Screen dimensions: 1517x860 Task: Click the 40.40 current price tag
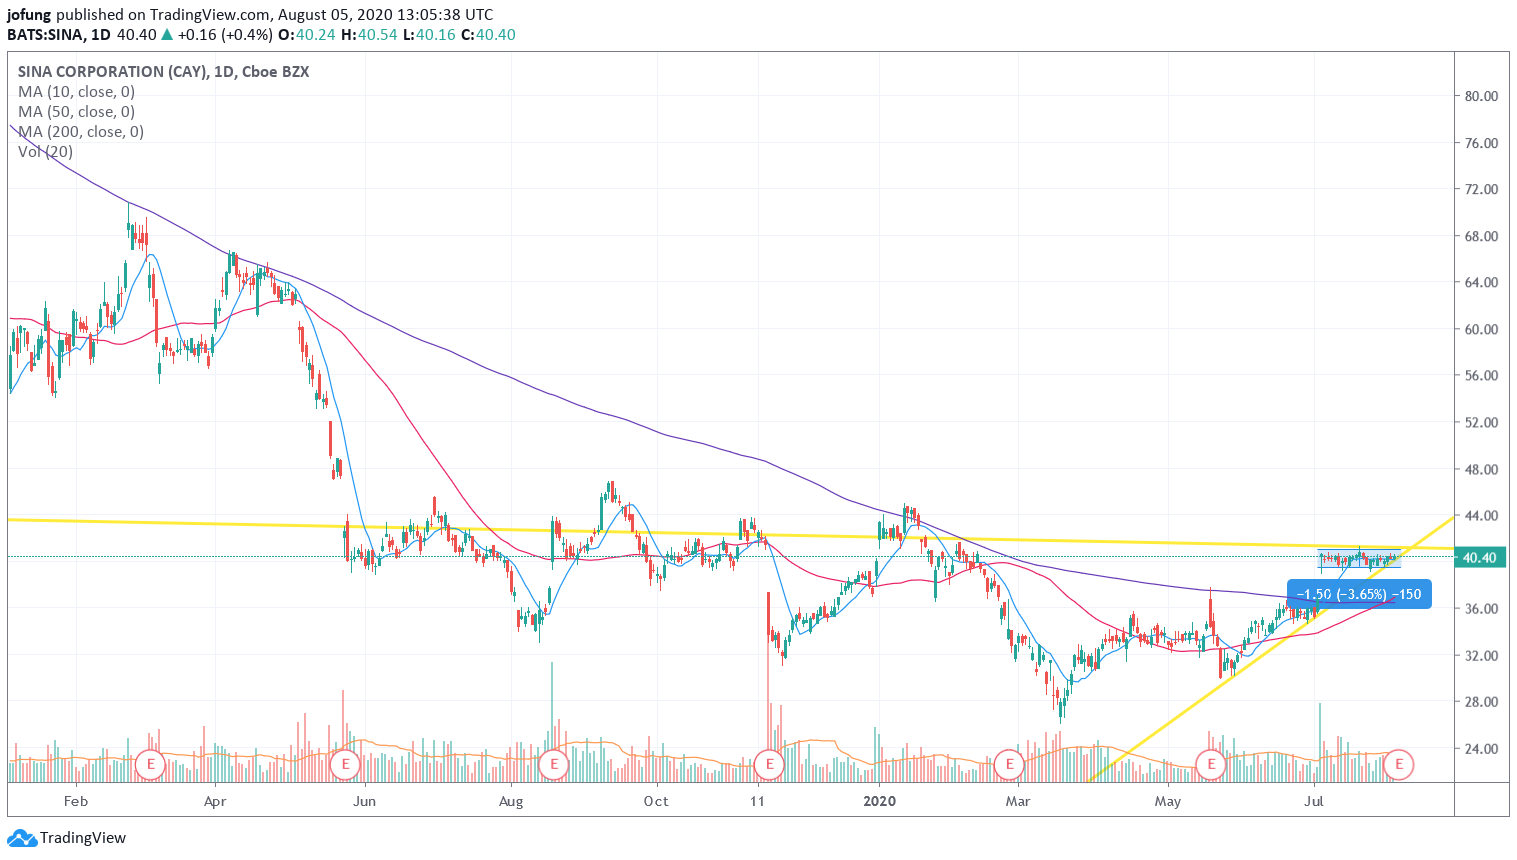(x=1479, y=558)
